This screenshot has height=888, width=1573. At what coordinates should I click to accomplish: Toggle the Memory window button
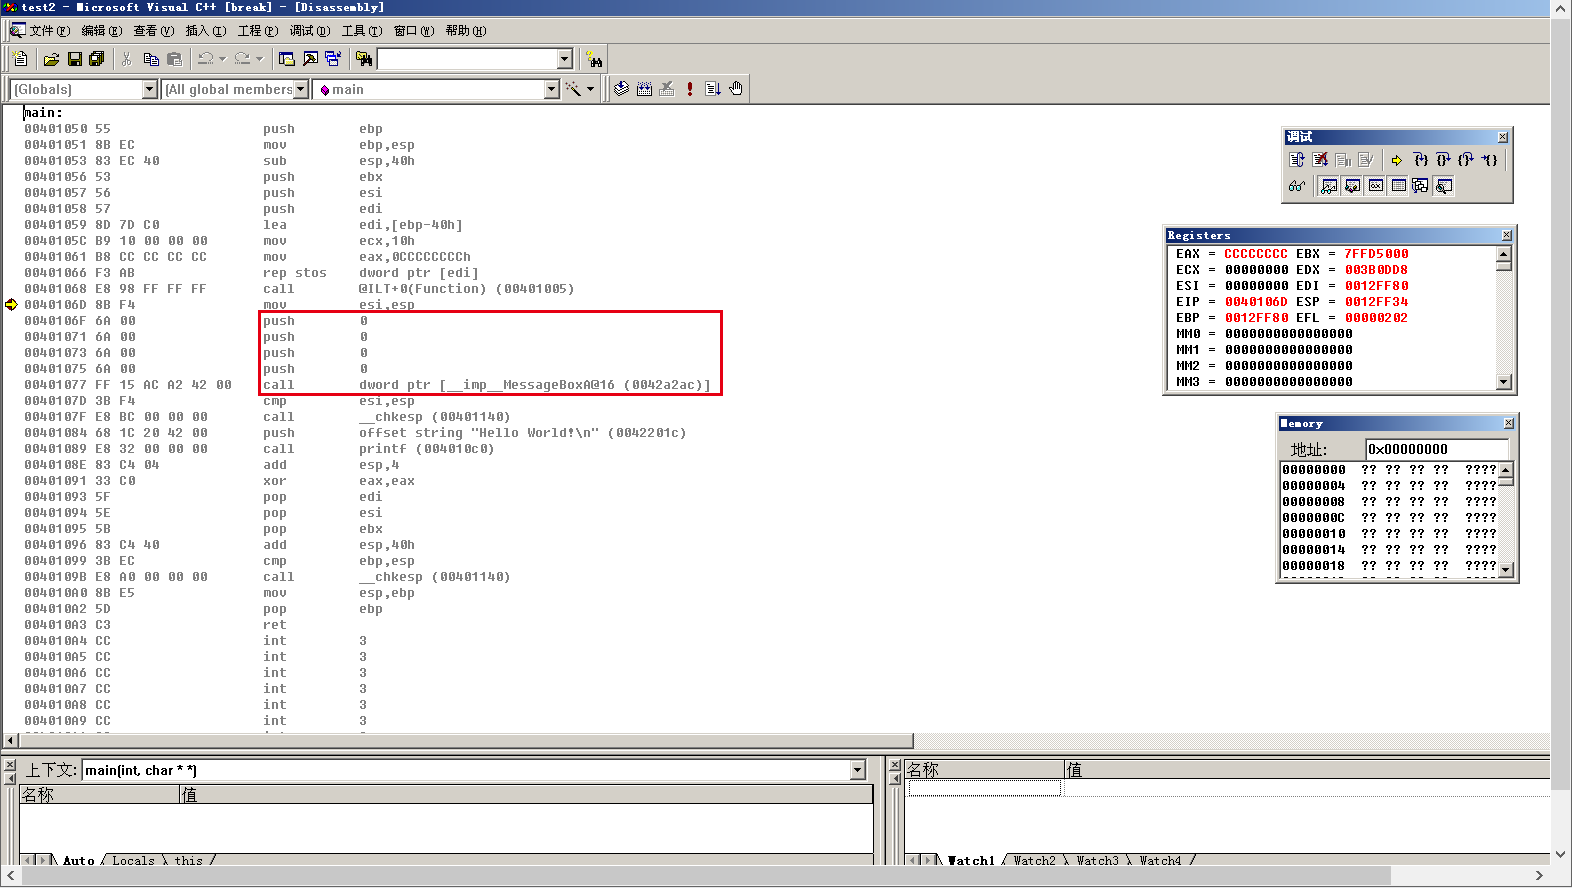click(x=1398, y=186)
